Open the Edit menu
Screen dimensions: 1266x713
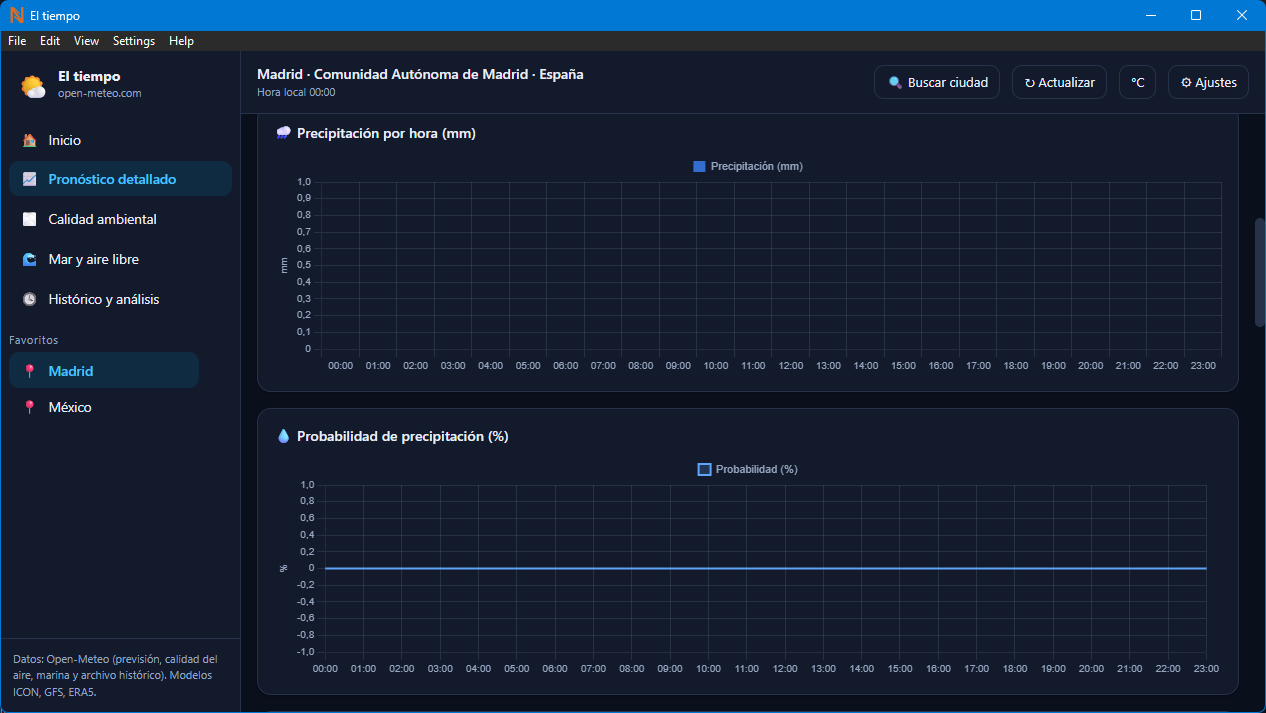[50, 41]
